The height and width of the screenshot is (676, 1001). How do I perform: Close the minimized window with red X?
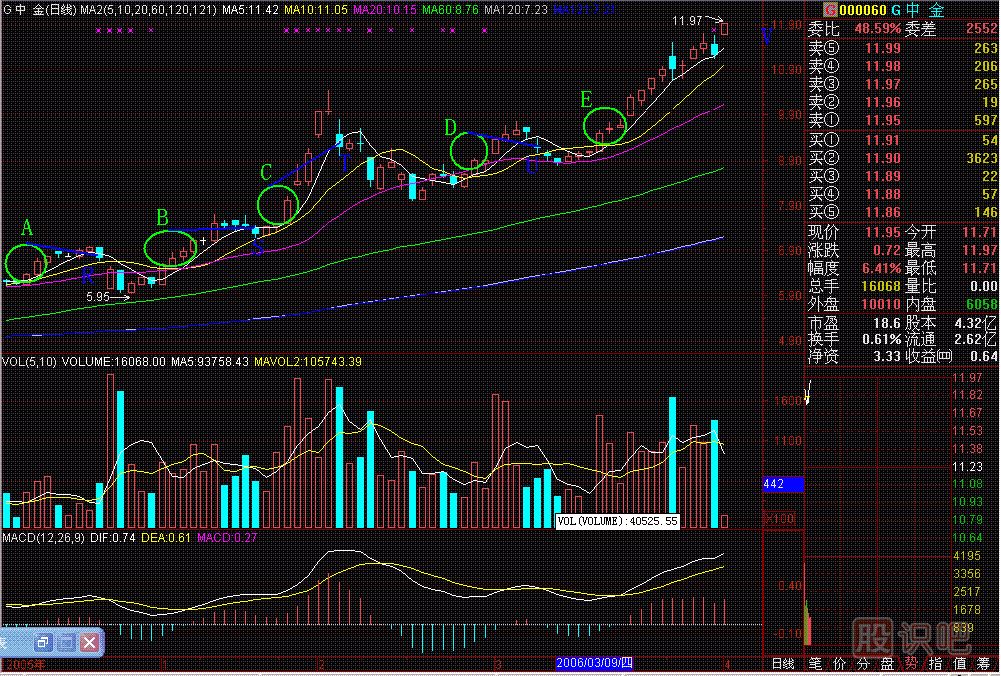[x=90, y=641]
